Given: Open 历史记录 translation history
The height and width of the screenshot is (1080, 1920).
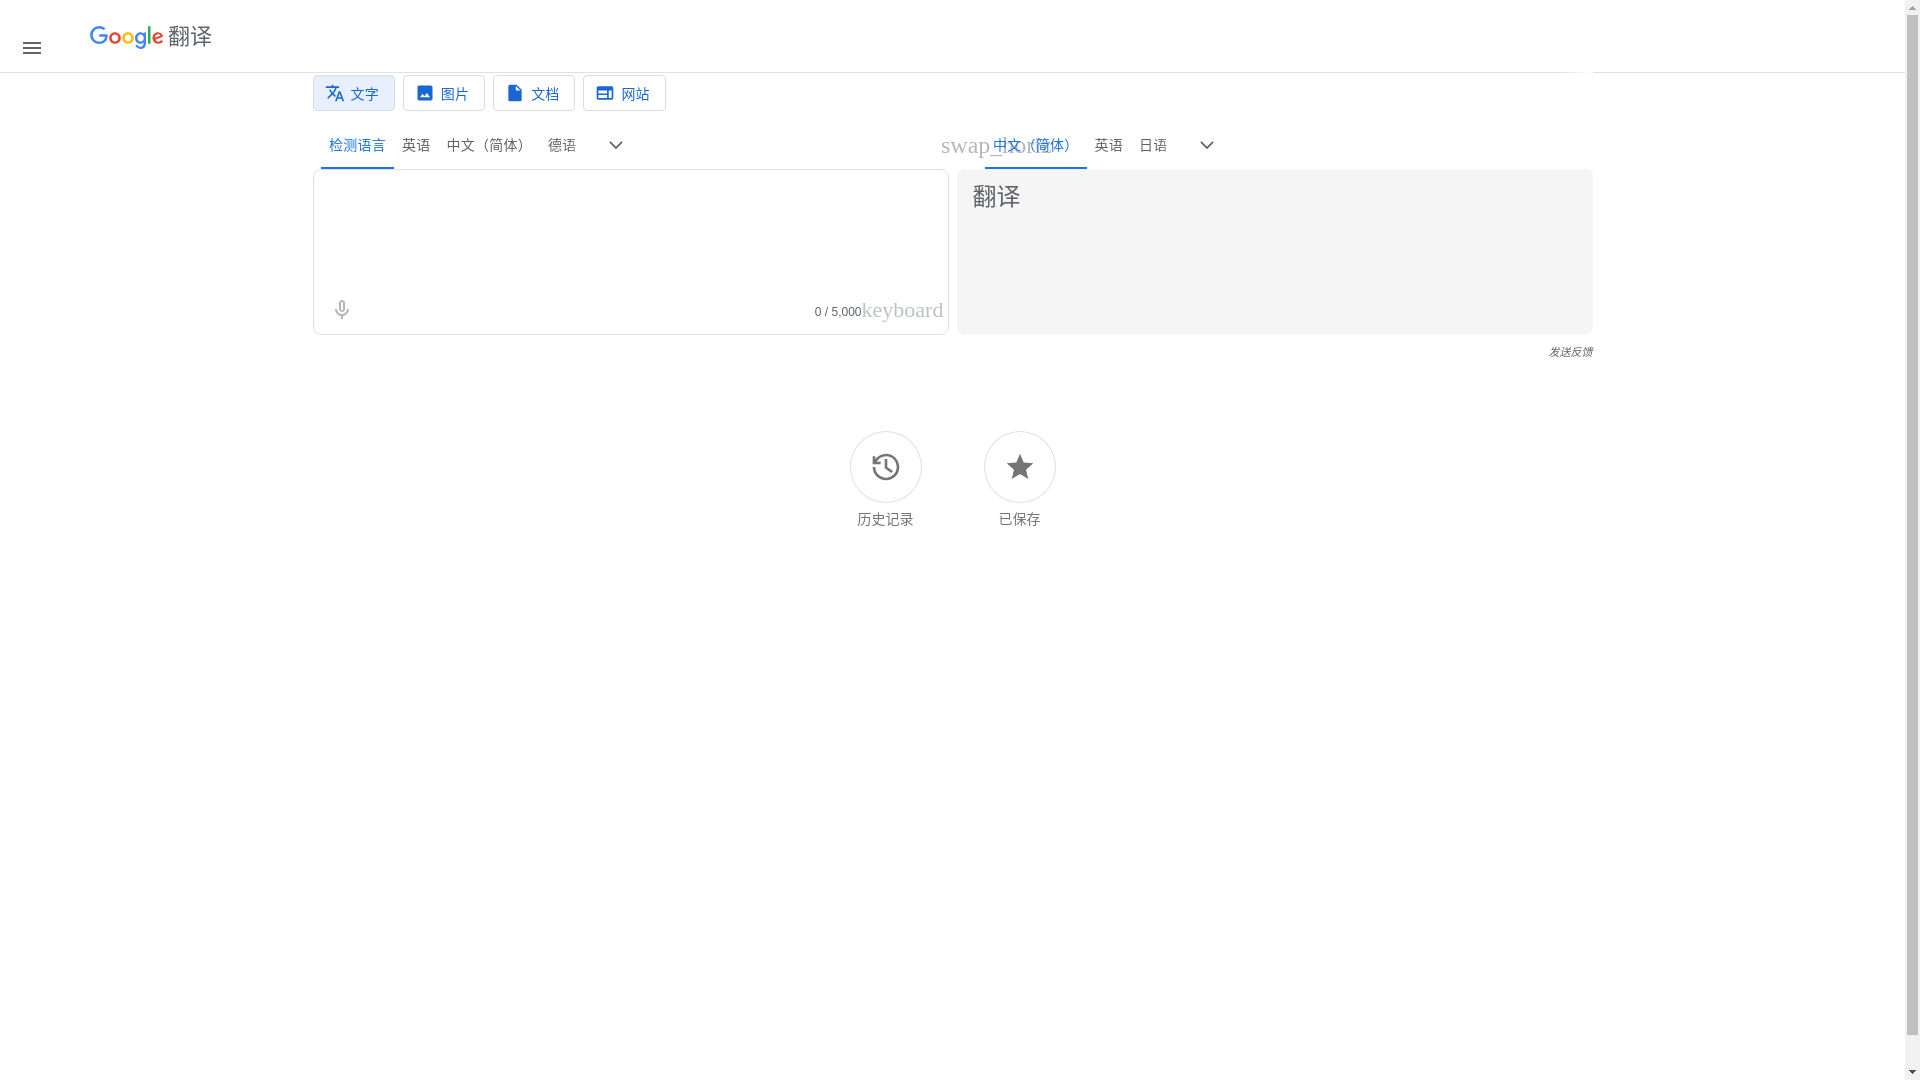Looking at the screenshot, I should (885, 480).
